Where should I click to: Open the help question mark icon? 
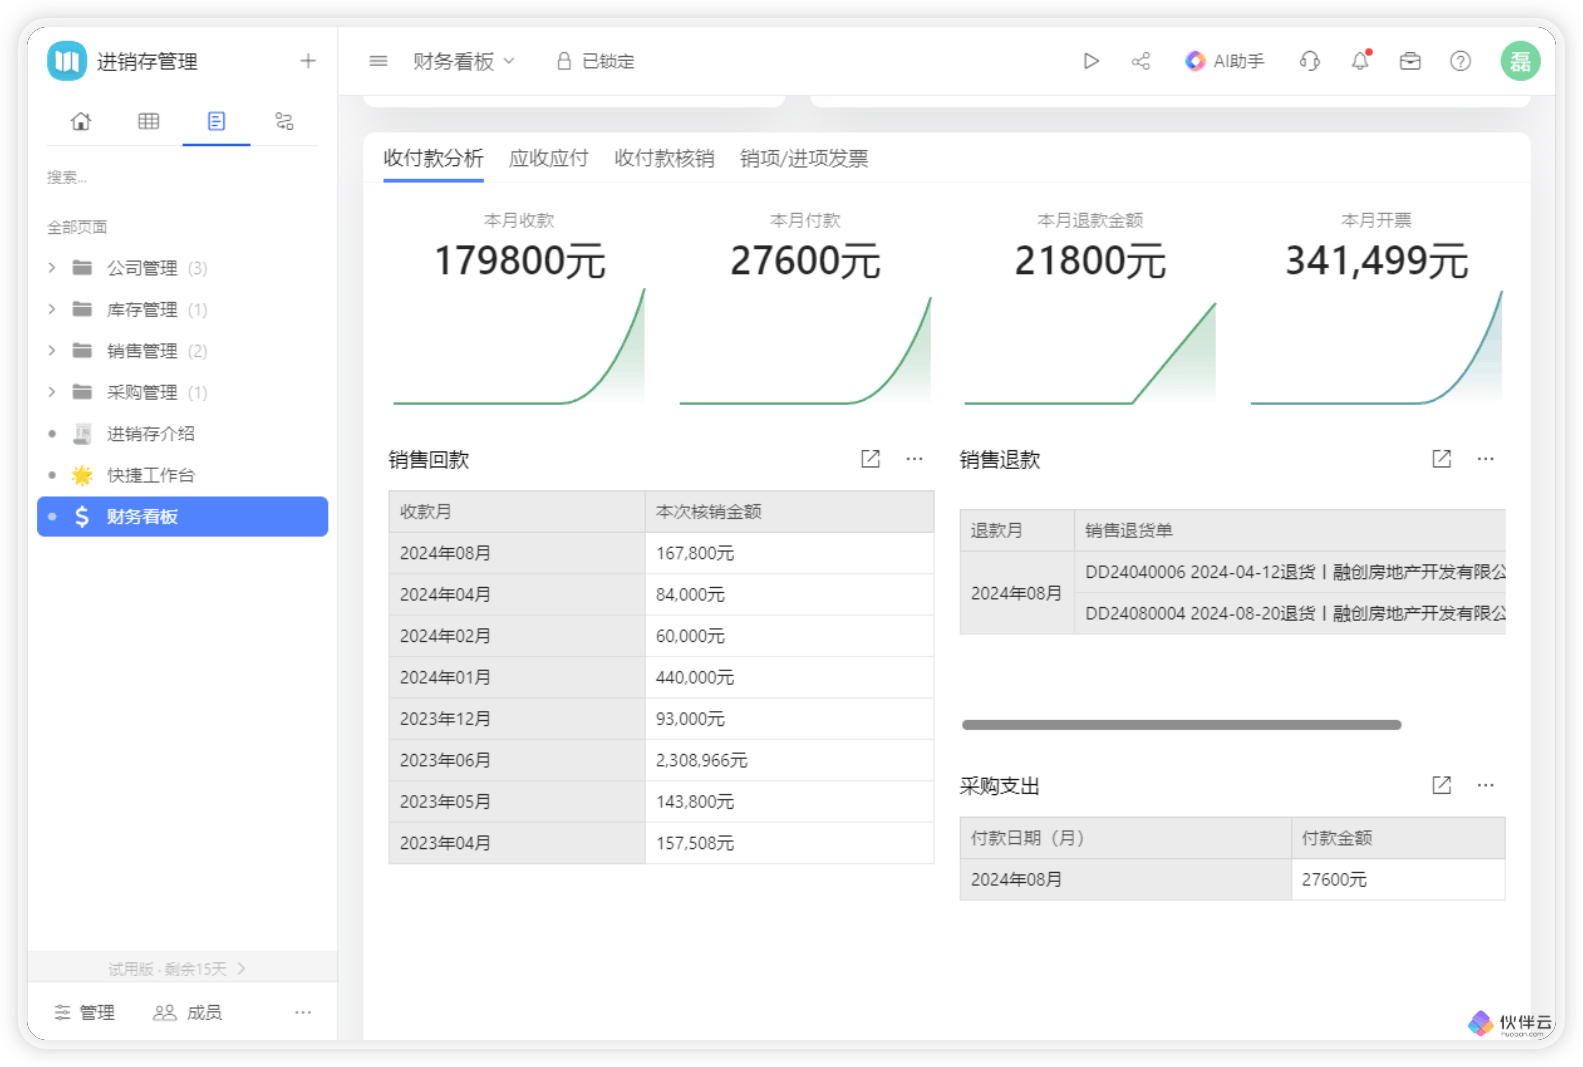click(1460, 61)
